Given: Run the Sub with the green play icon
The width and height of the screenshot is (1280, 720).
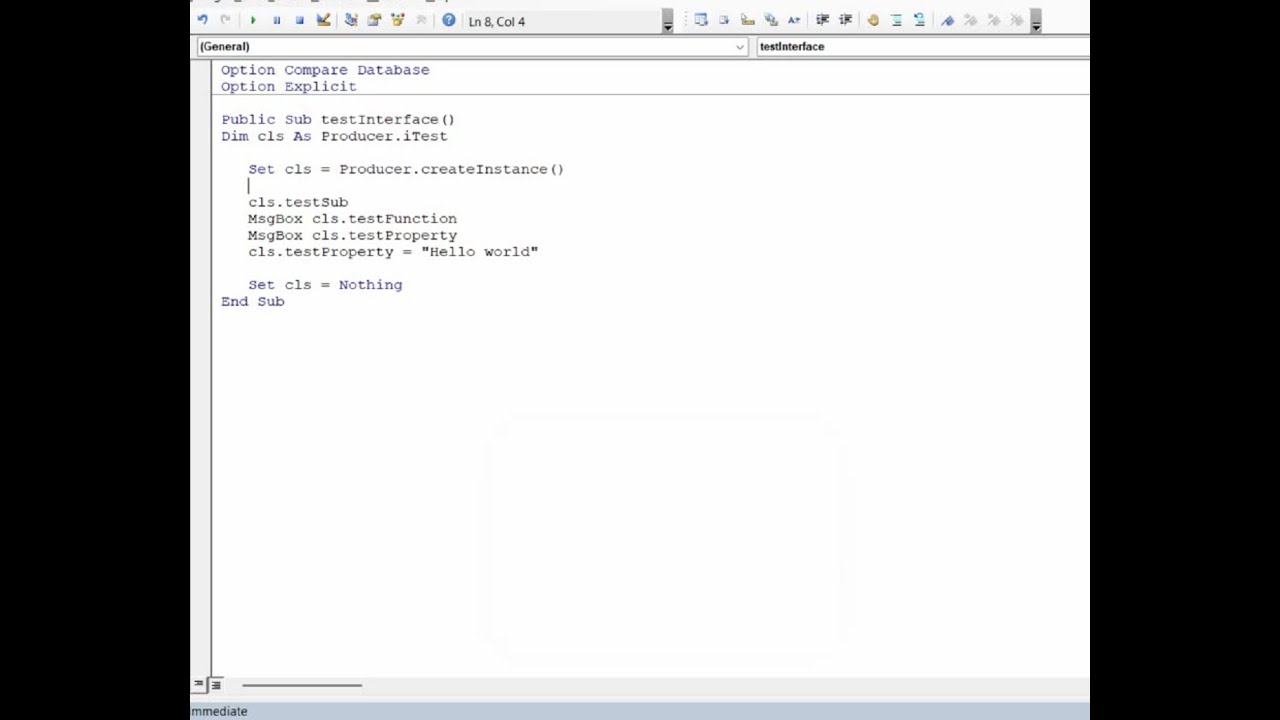Looking at the screenshot, I should (252, 20).
